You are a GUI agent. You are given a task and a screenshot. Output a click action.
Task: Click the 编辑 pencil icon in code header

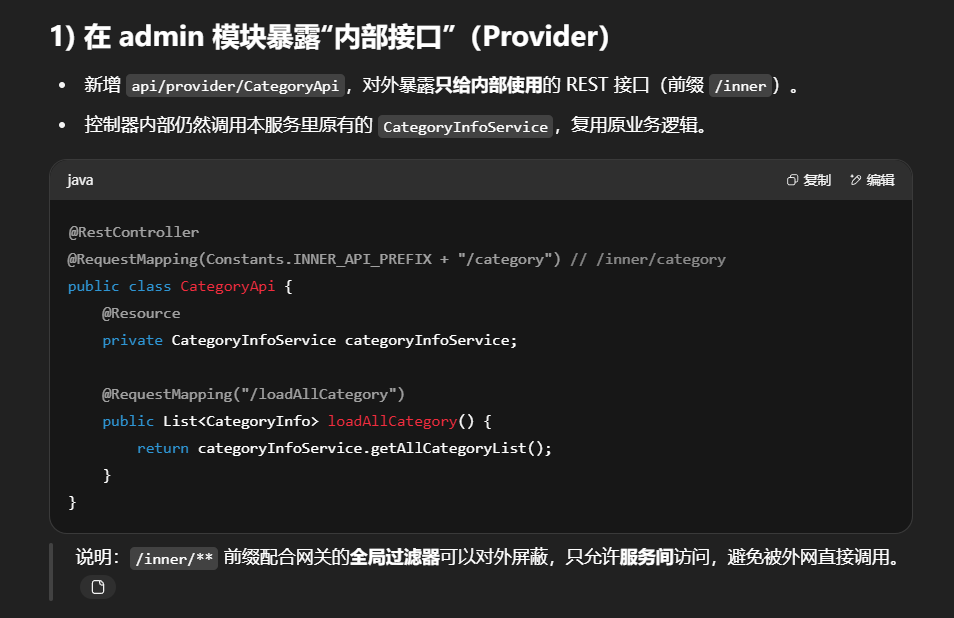pos(855,180)
